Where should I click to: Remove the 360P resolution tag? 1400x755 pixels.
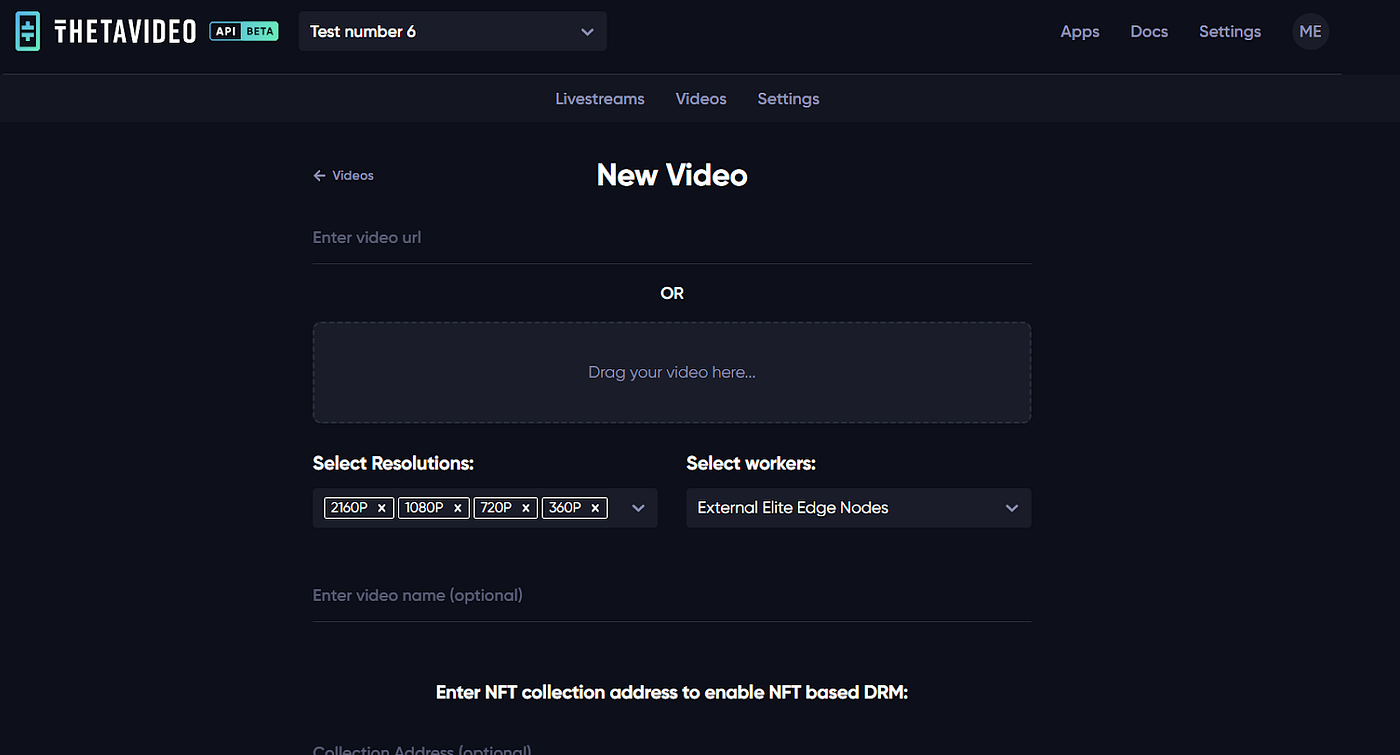point(595,508)
